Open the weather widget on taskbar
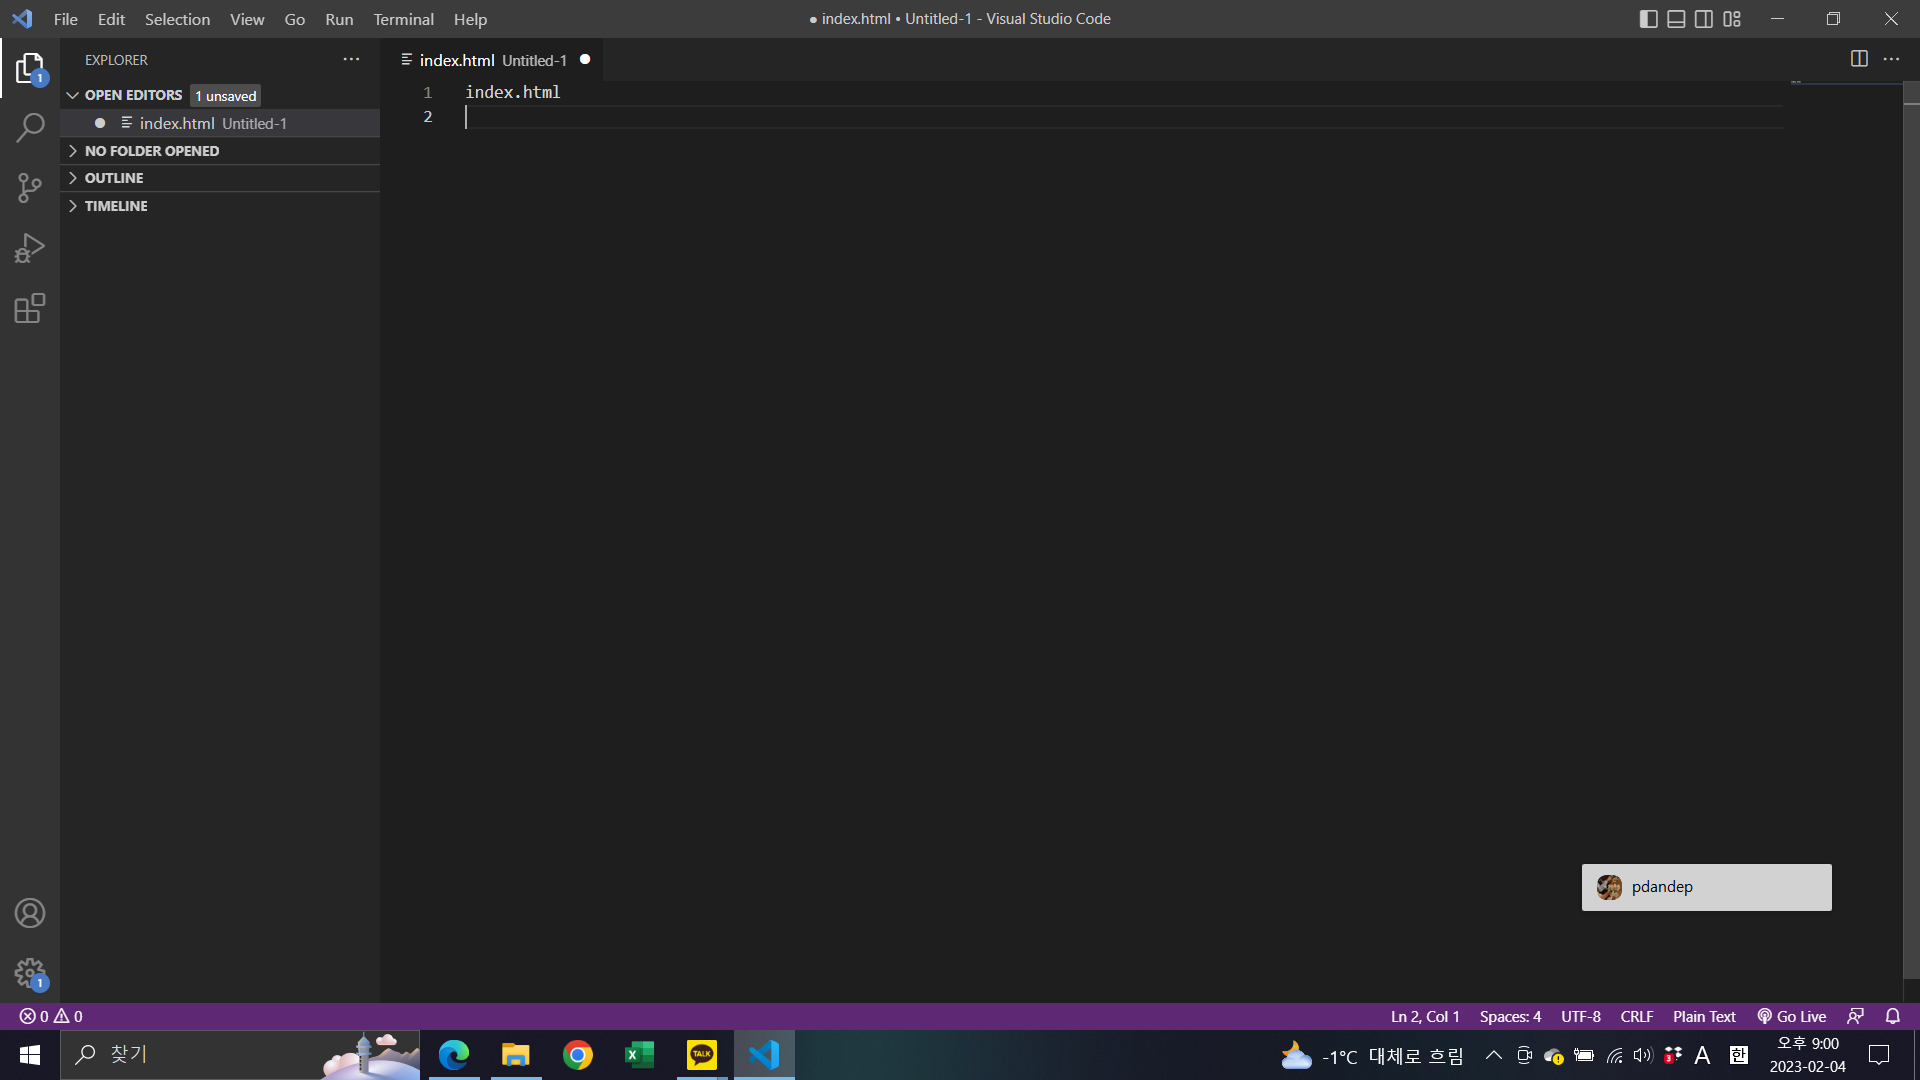 tap(1371, 1055)
